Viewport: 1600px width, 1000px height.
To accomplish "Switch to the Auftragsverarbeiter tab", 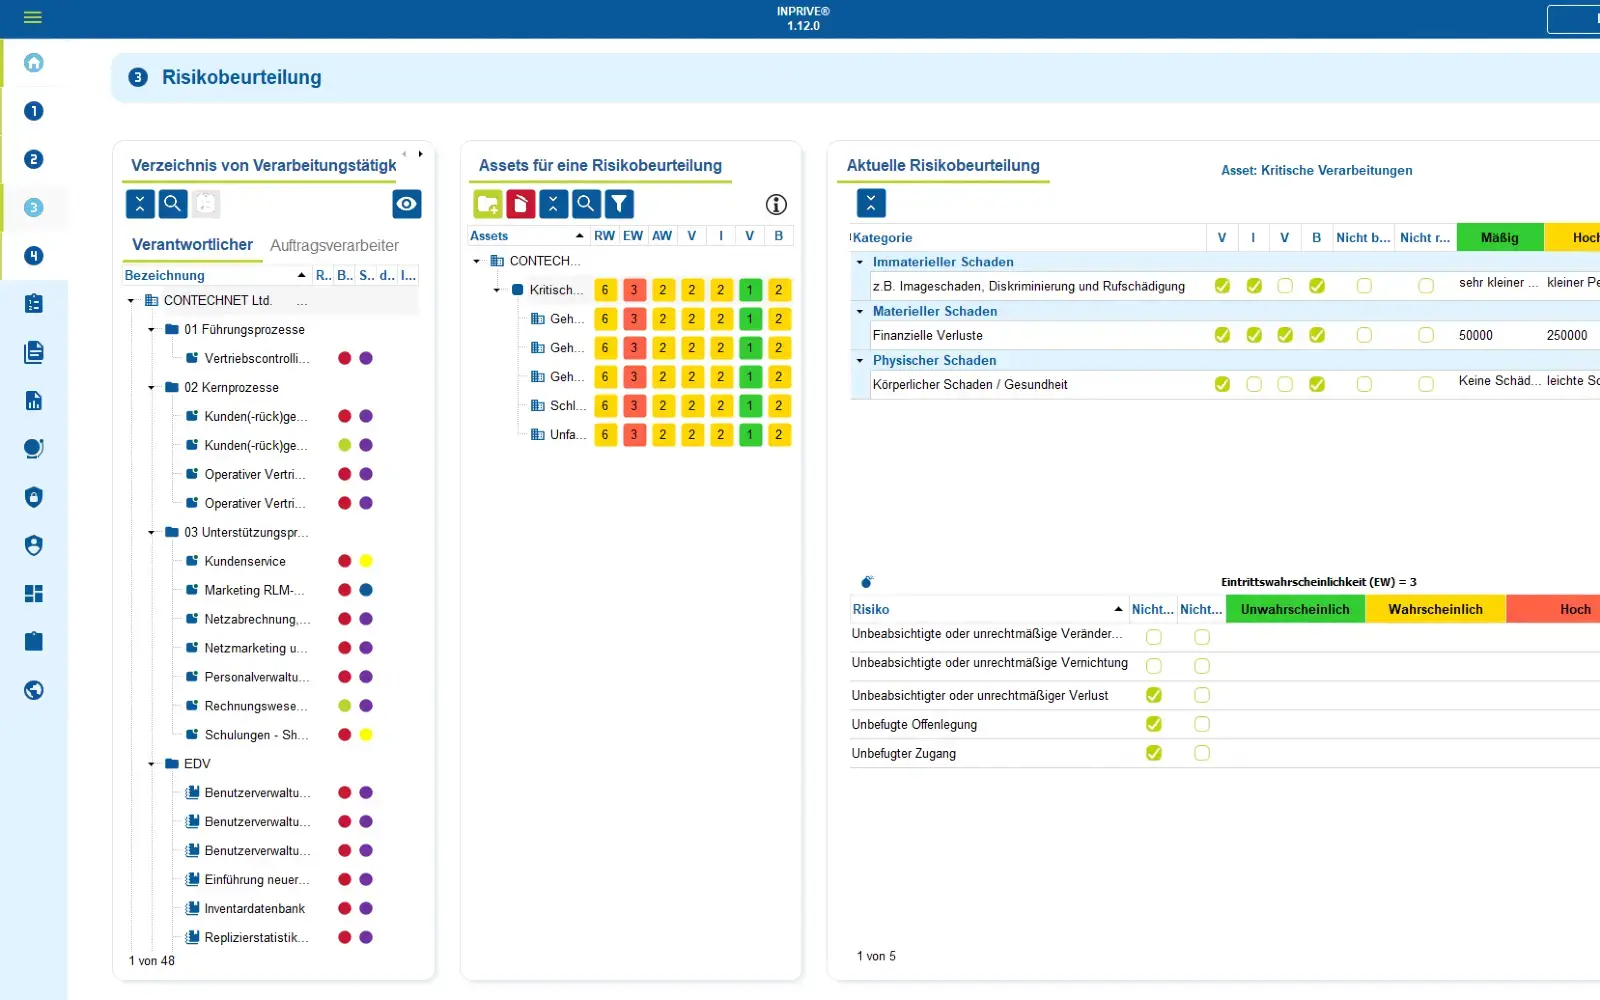I will click(333, 245).
